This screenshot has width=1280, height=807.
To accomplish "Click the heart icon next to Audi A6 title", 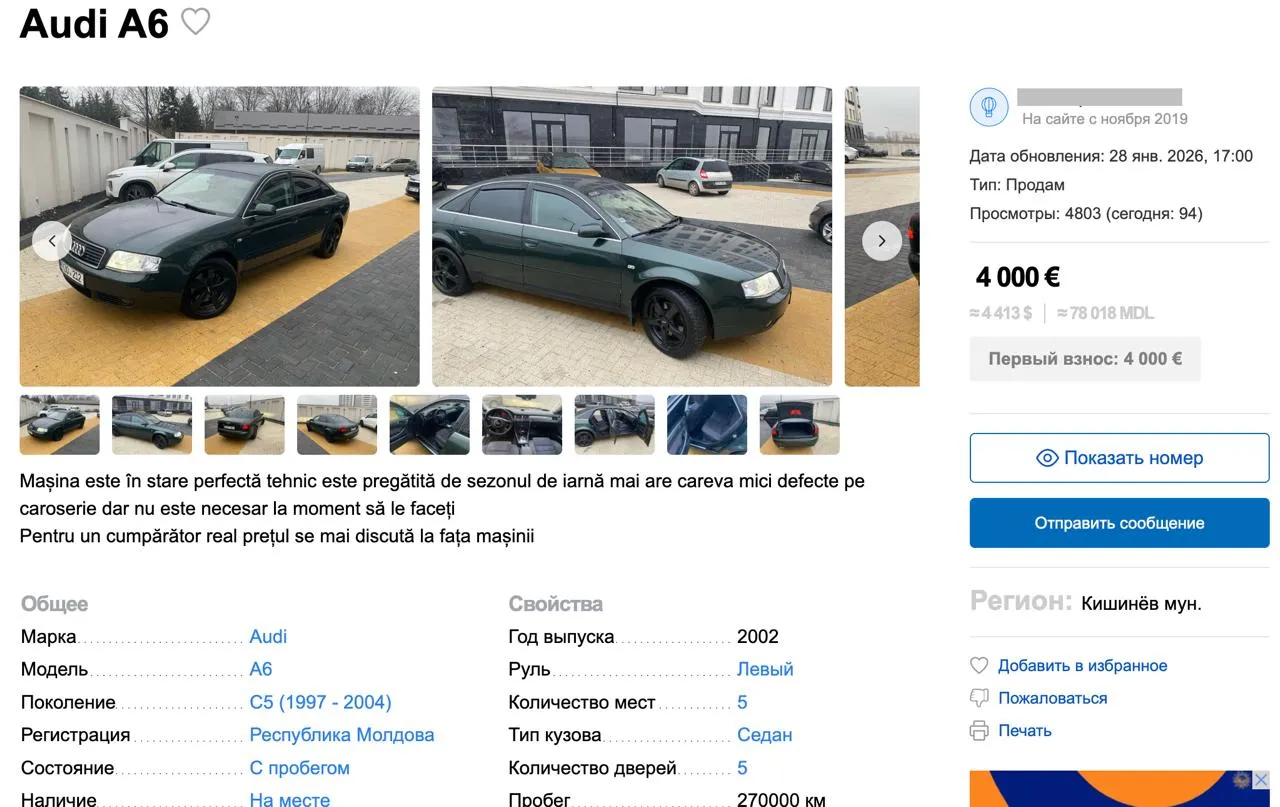I will point(195,21).
